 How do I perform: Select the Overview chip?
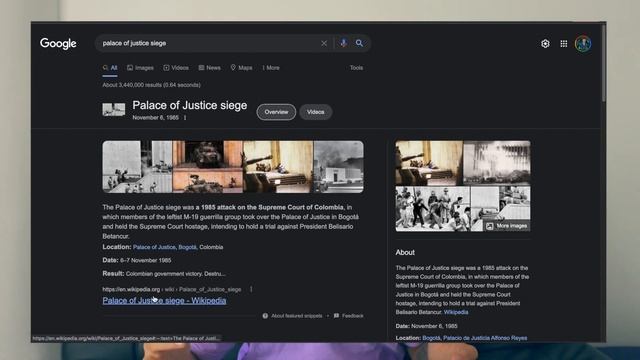point(276,112)
